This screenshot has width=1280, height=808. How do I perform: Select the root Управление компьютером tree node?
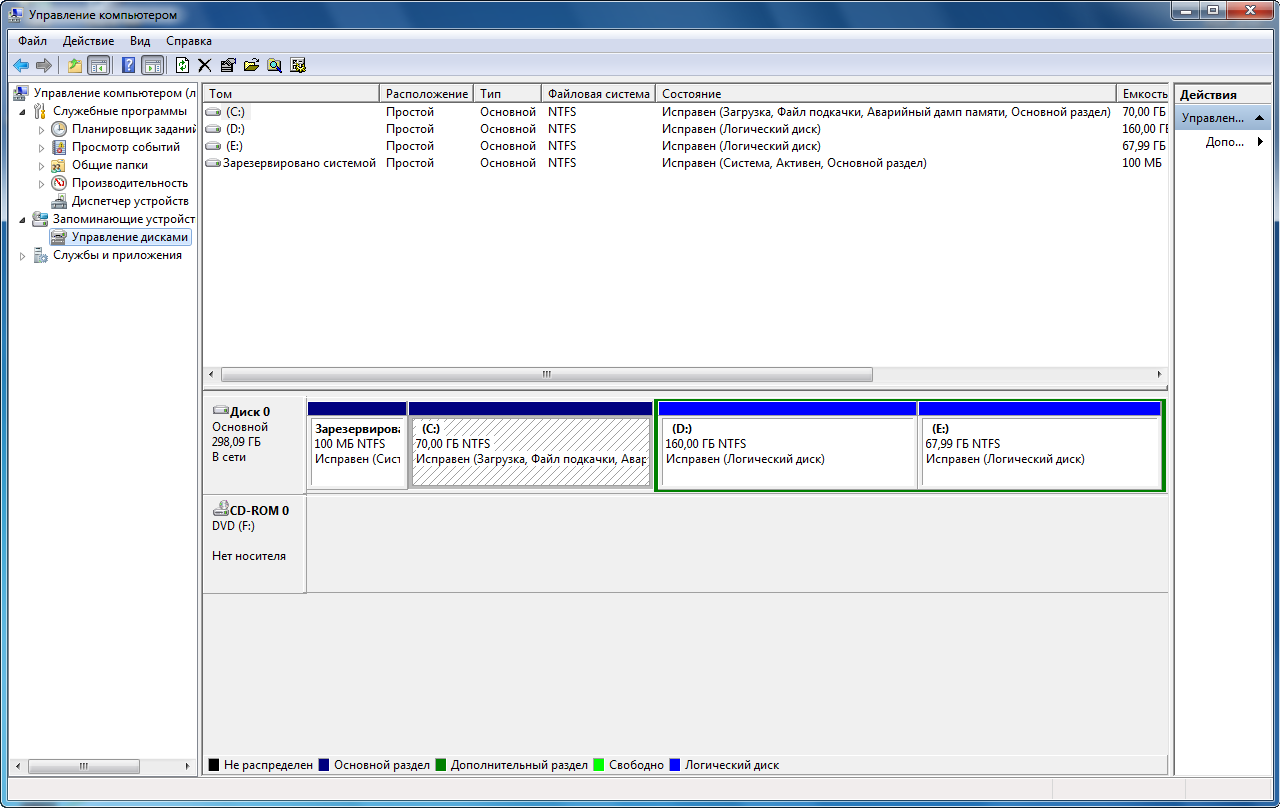pos(115,93)
